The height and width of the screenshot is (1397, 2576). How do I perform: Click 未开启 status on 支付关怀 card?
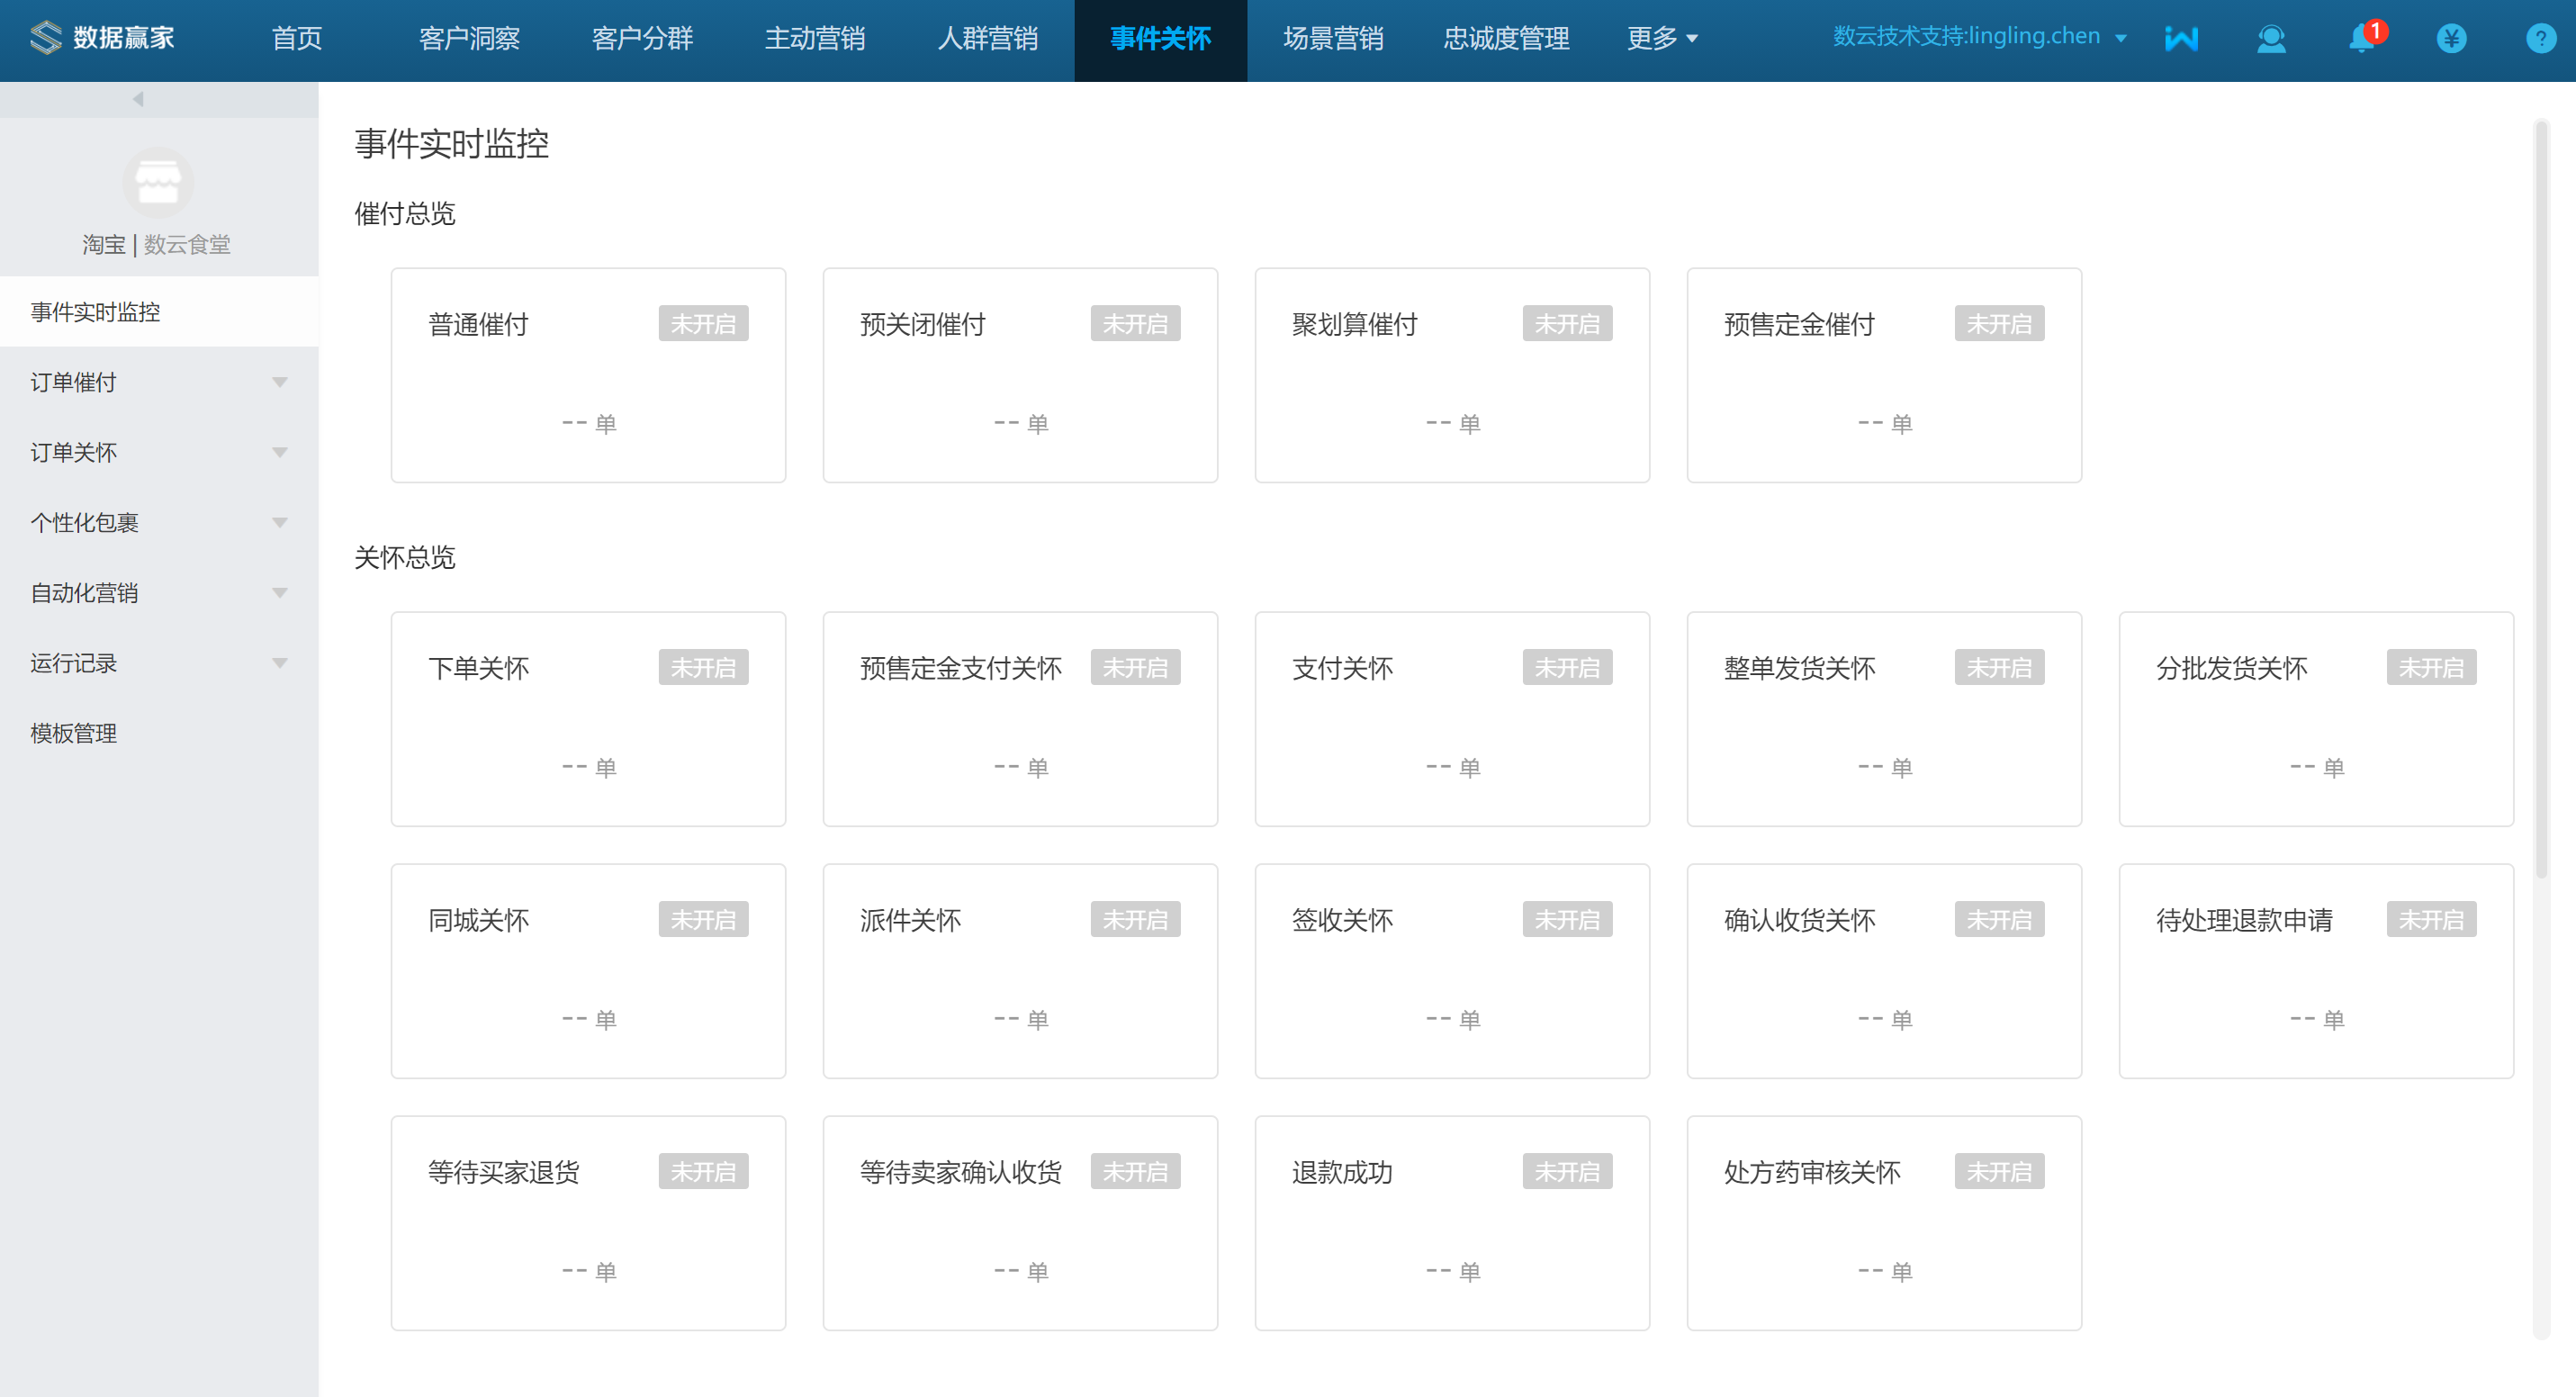1567,668
